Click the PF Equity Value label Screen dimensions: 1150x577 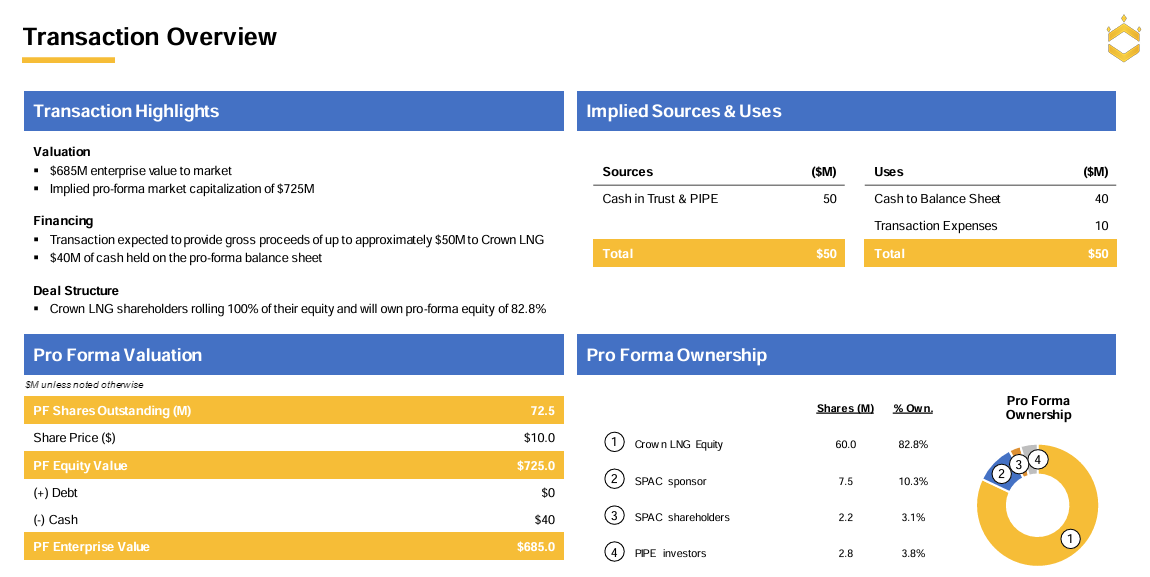pos(80,466)
